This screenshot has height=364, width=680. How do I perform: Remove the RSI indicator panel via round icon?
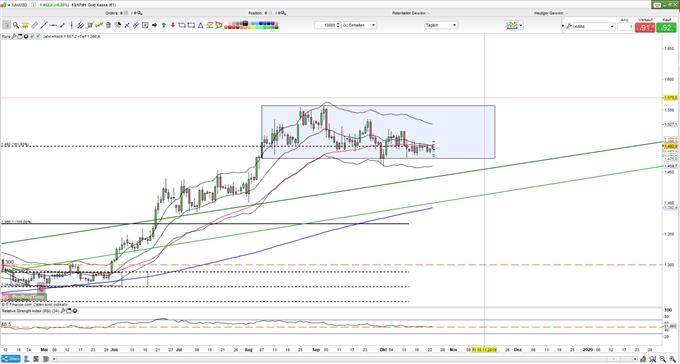pos(75,311)
